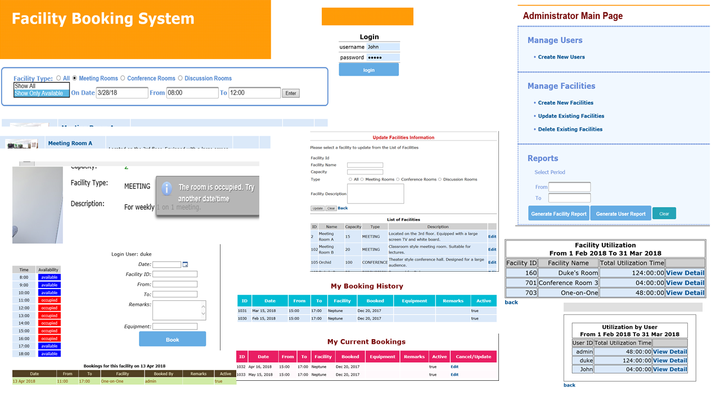Click the booking form Date field

pyautogui.click(x=167, y=264)
